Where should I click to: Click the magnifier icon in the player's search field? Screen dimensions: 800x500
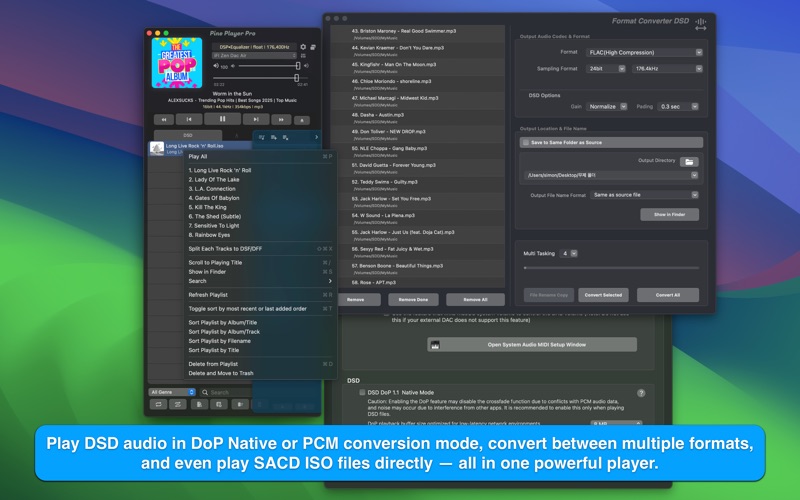pos(205,392)
